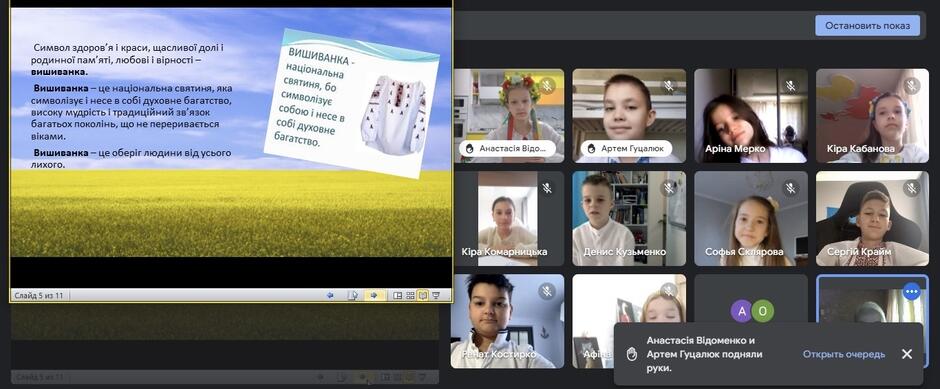Click muted mic icon on Кіра Комарницька tile
The image size is (940, 389).
tap(547, 188)
